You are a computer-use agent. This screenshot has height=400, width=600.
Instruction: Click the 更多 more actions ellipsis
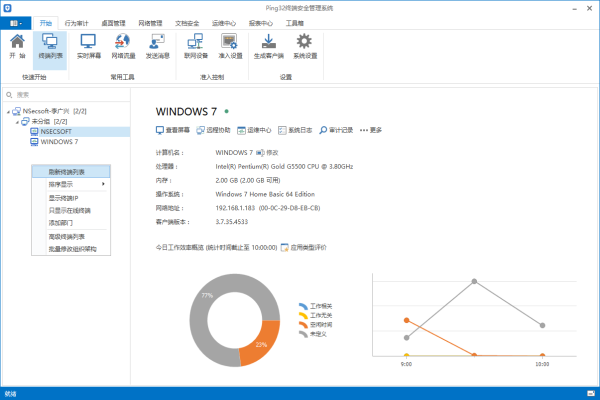371,130
